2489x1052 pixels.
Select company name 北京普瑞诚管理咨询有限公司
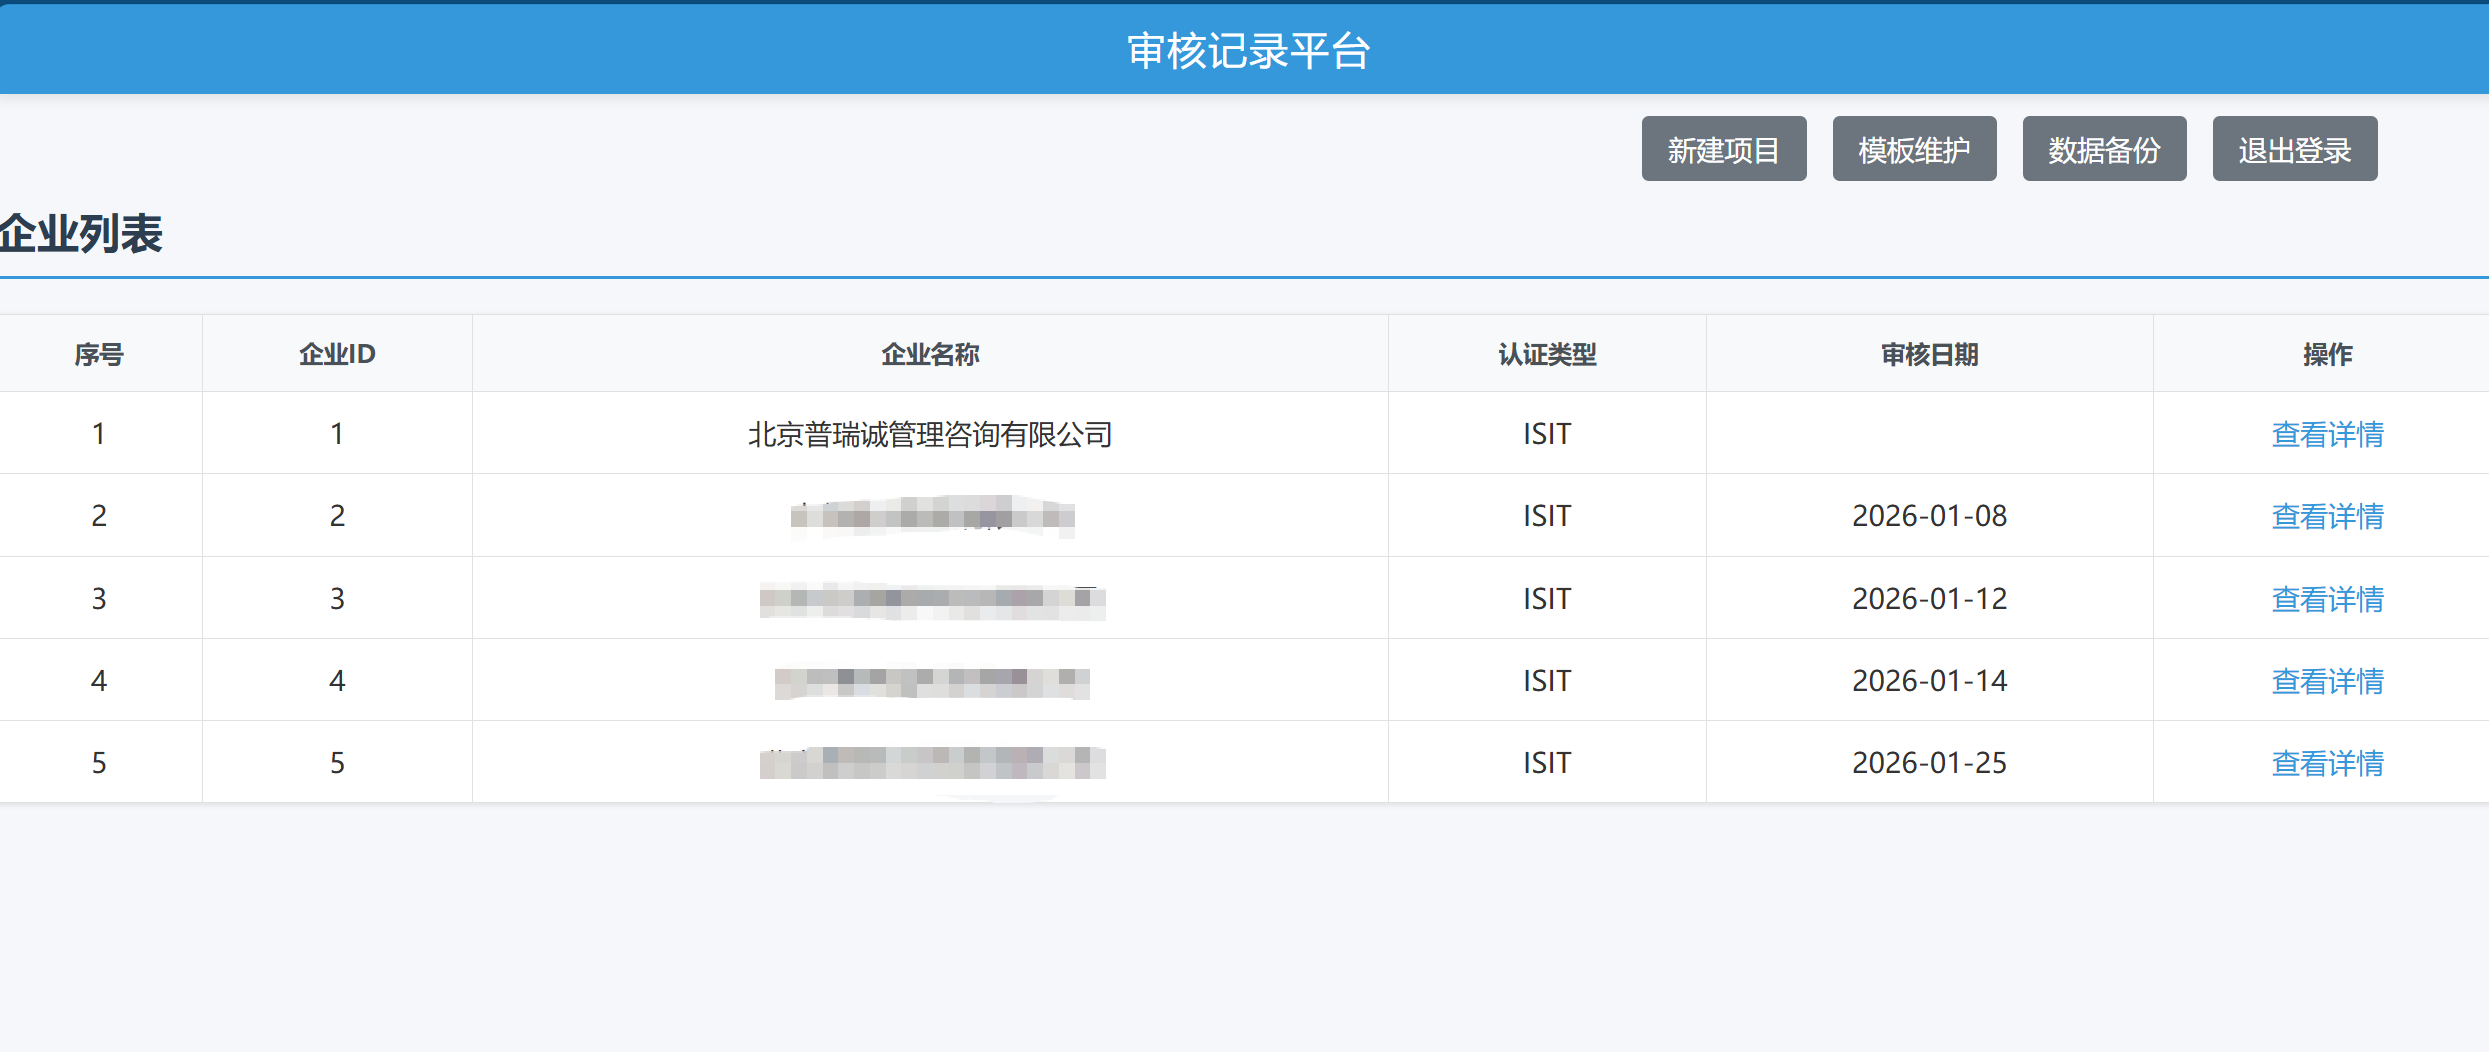click(929, 434)
